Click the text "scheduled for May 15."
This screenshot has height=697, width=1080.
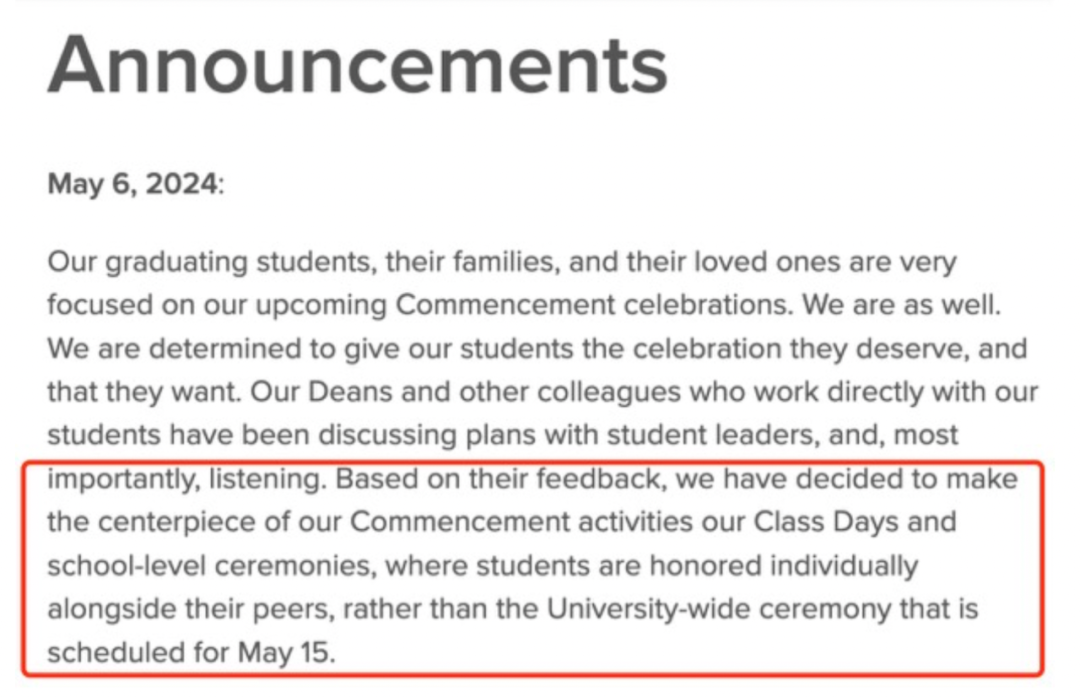(191, 653)
